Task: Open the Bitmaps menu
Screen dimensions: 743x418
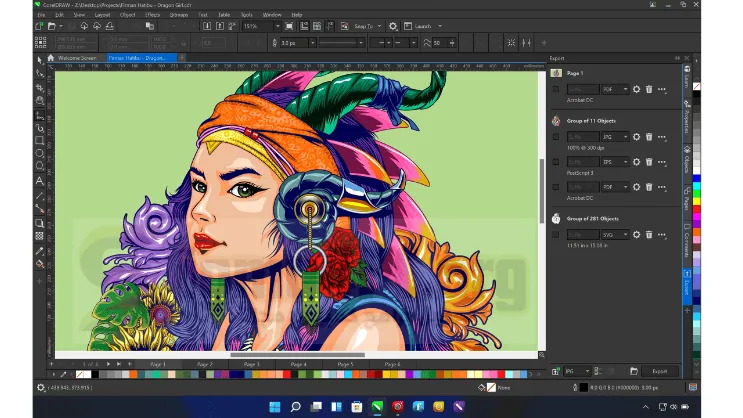Action: click(x=178, y=15)
